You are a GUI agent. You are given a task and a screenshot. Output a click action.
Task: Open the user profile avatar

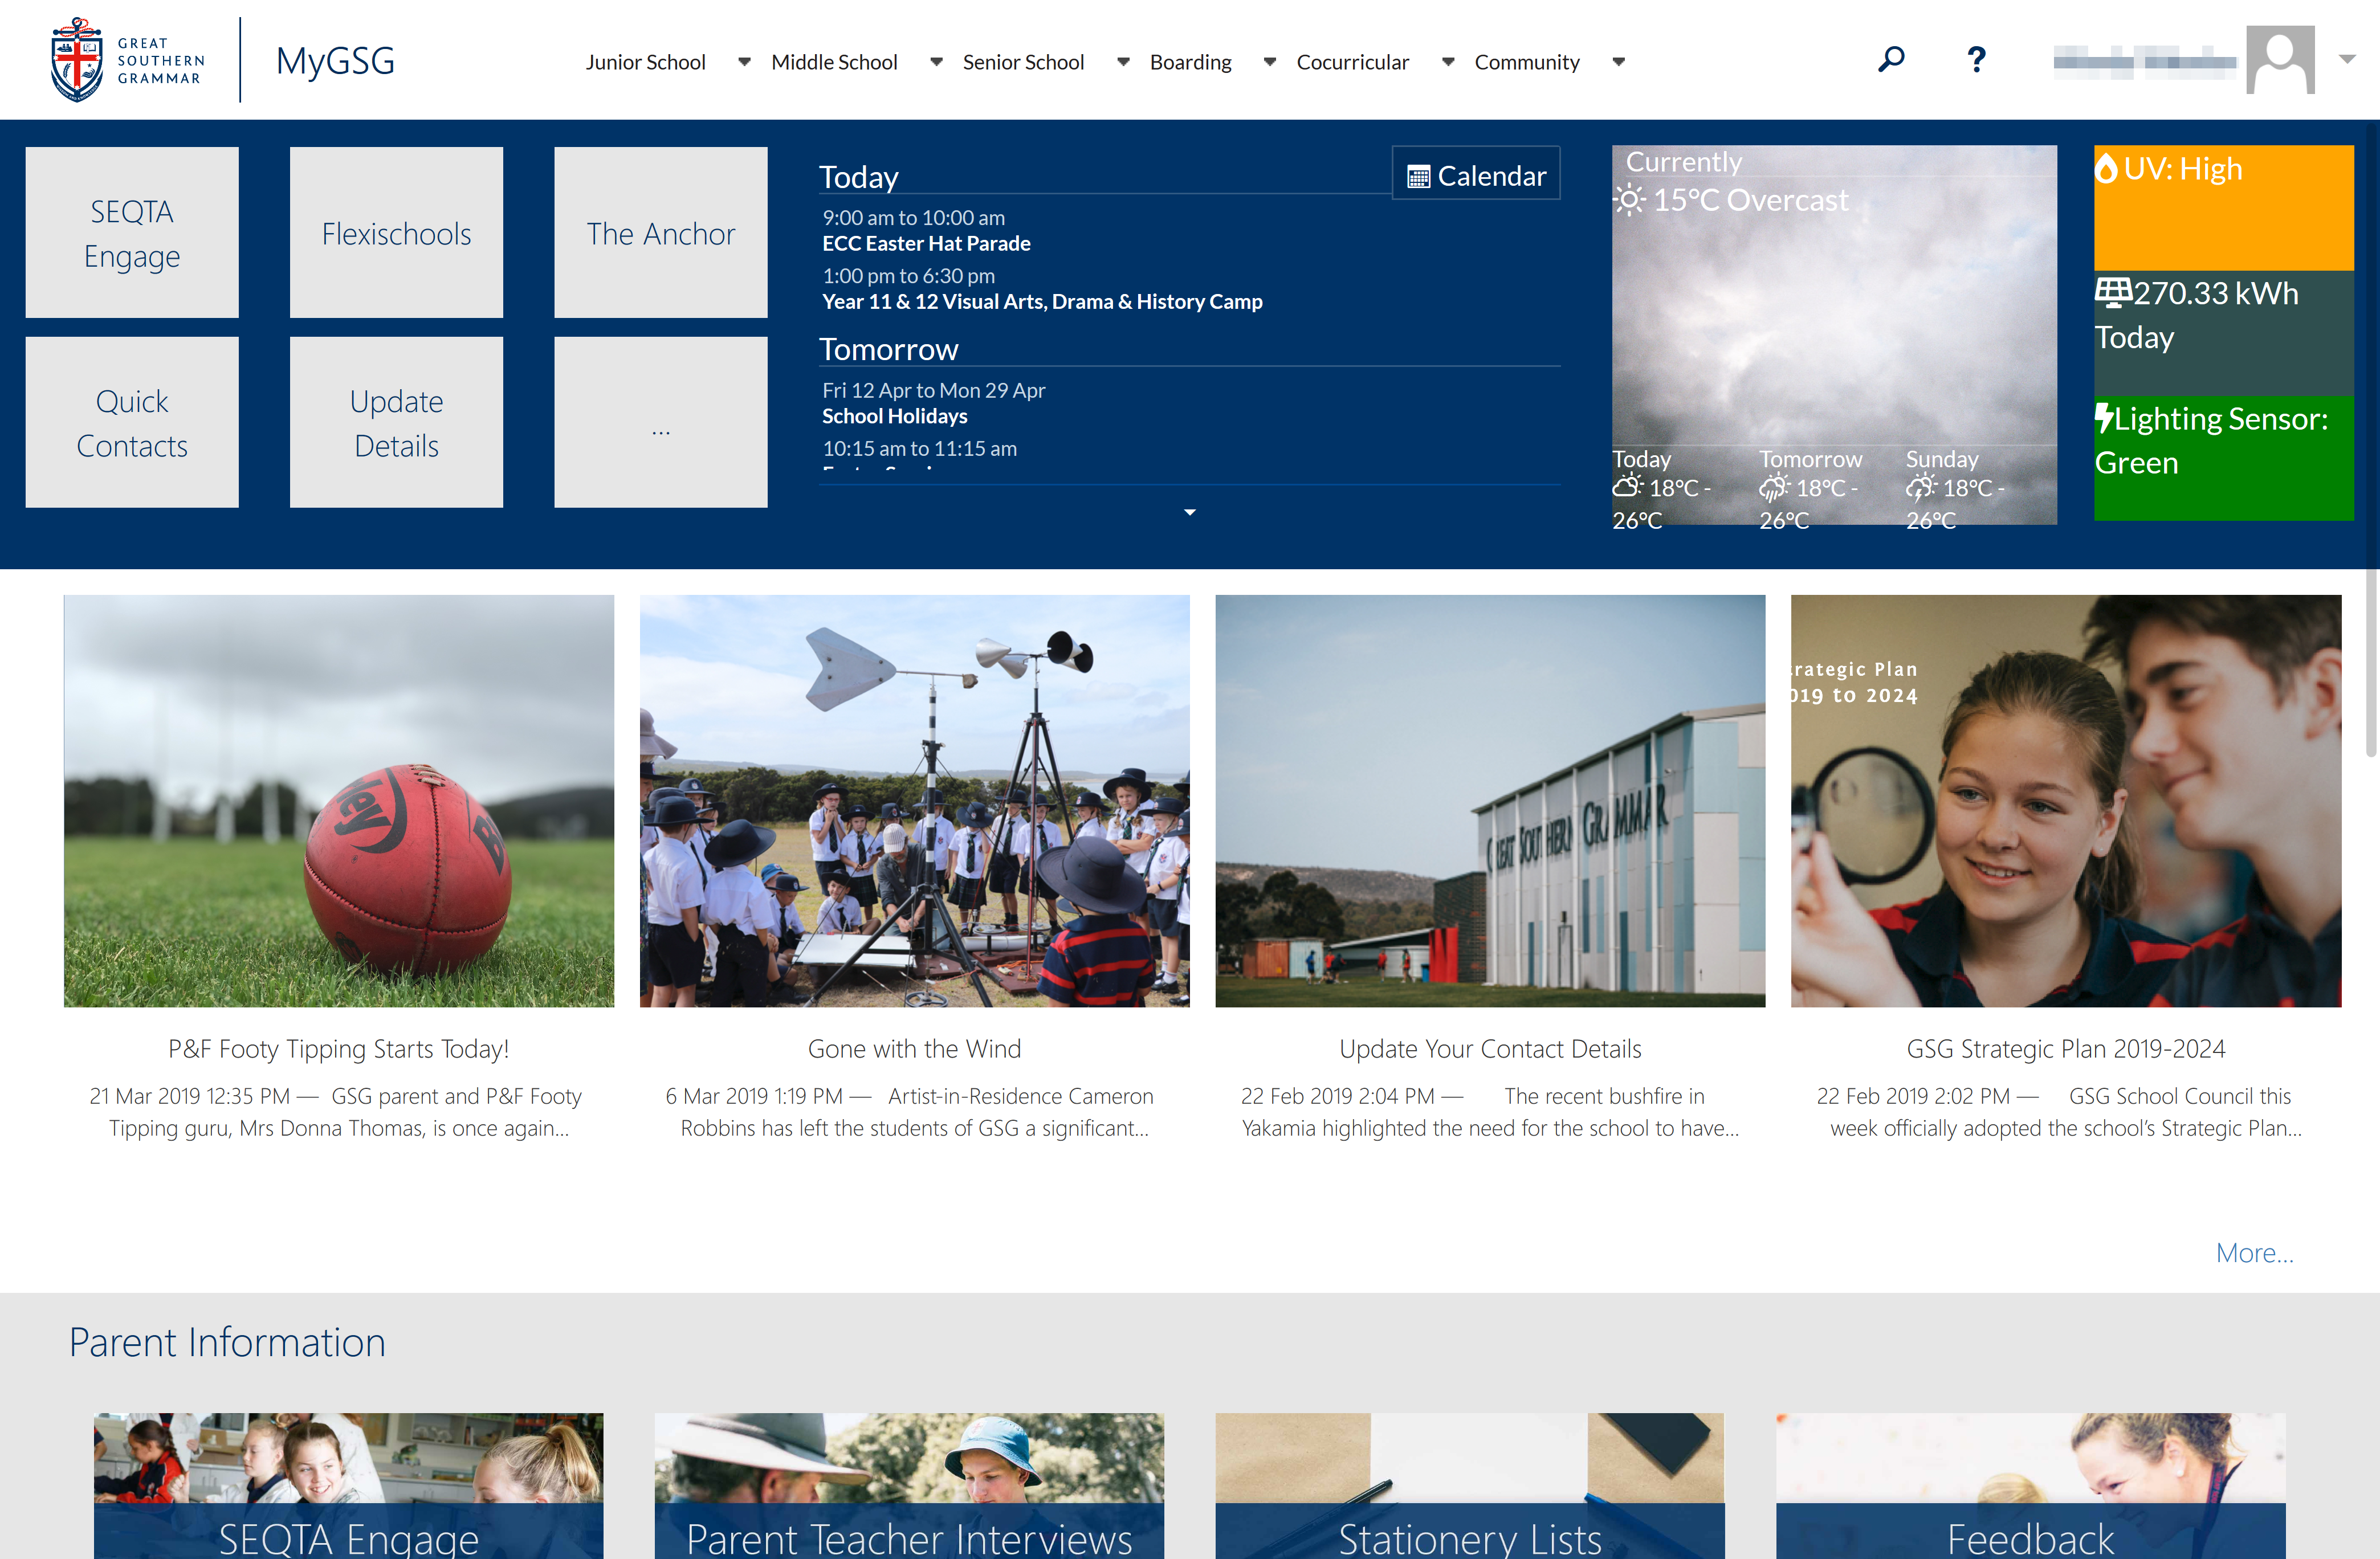pyautogui.click(x=2280, y=60)
